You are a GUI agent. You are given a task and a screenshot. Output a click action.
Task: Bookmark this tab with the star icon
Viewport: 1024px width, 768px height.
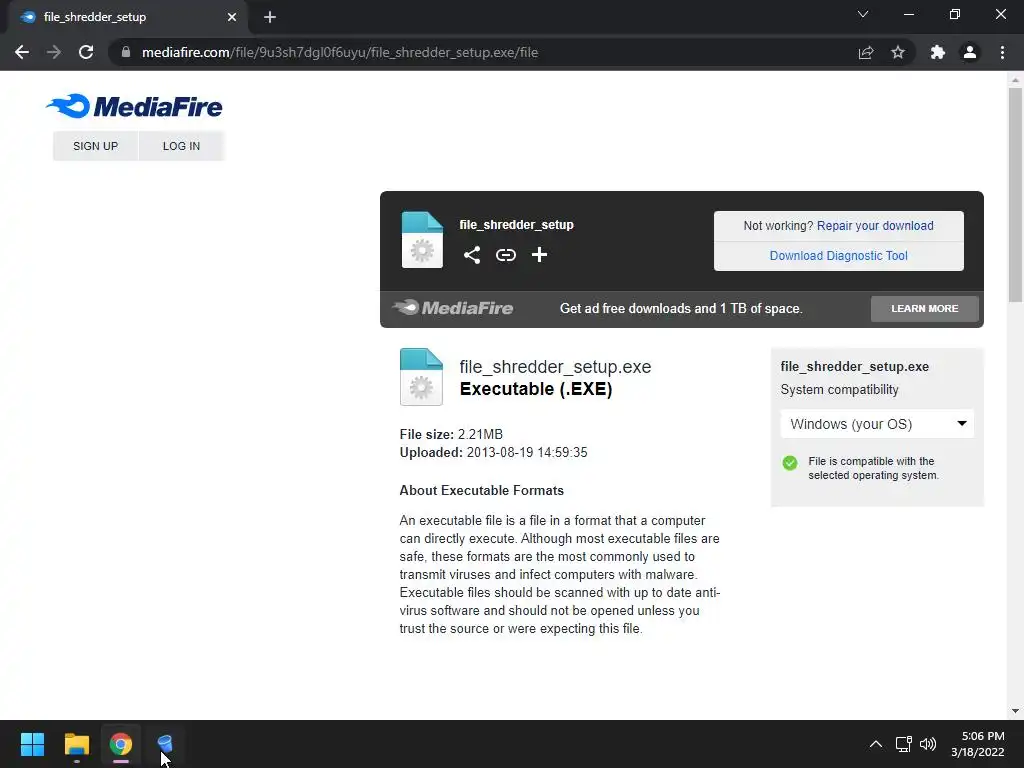[x=898, y=52]
